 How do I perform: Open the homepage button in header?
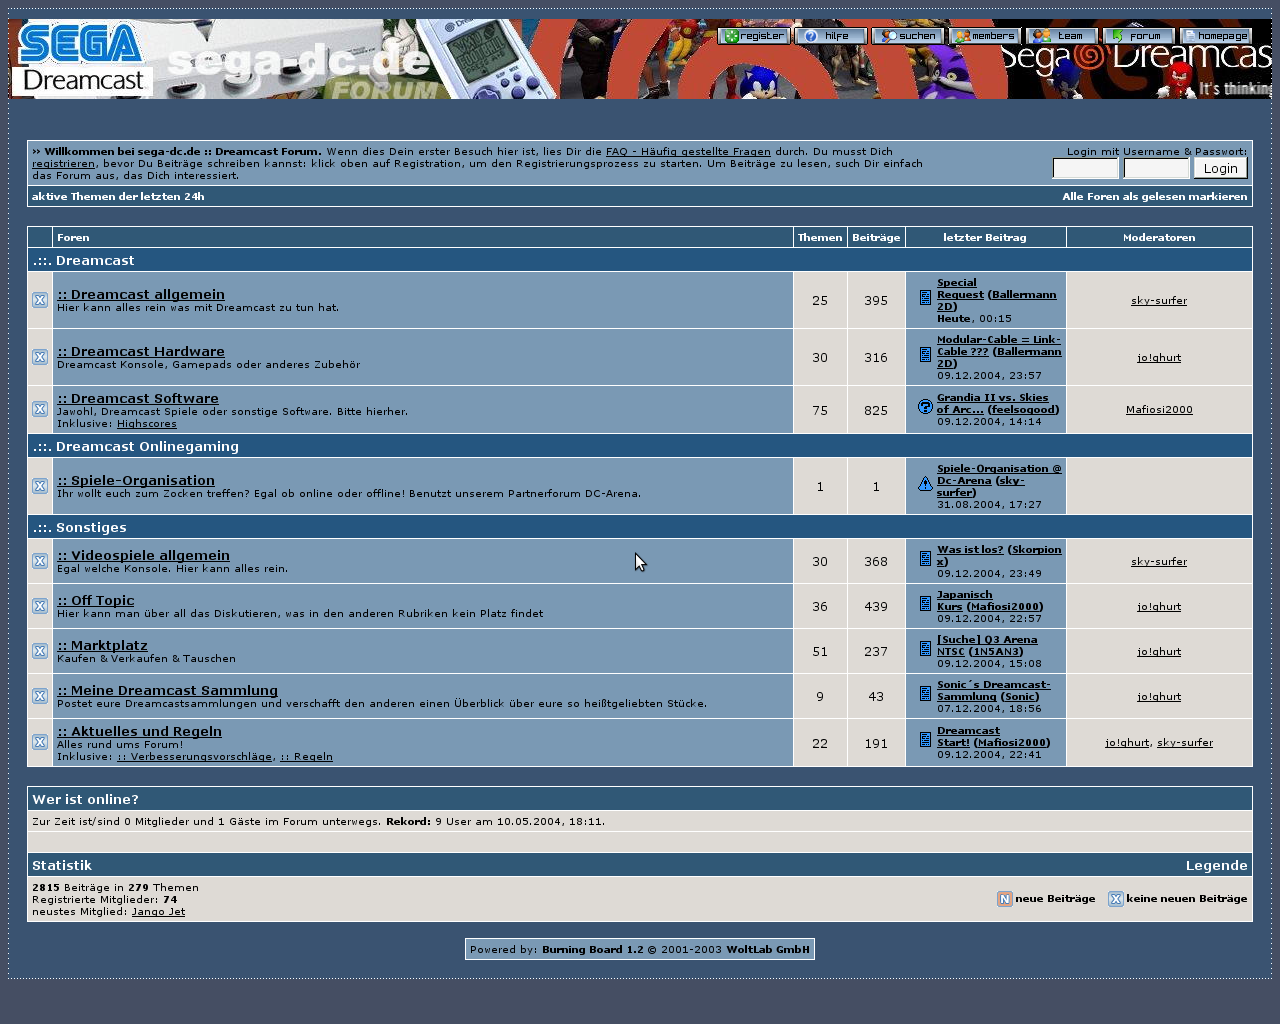(1215, 36)
